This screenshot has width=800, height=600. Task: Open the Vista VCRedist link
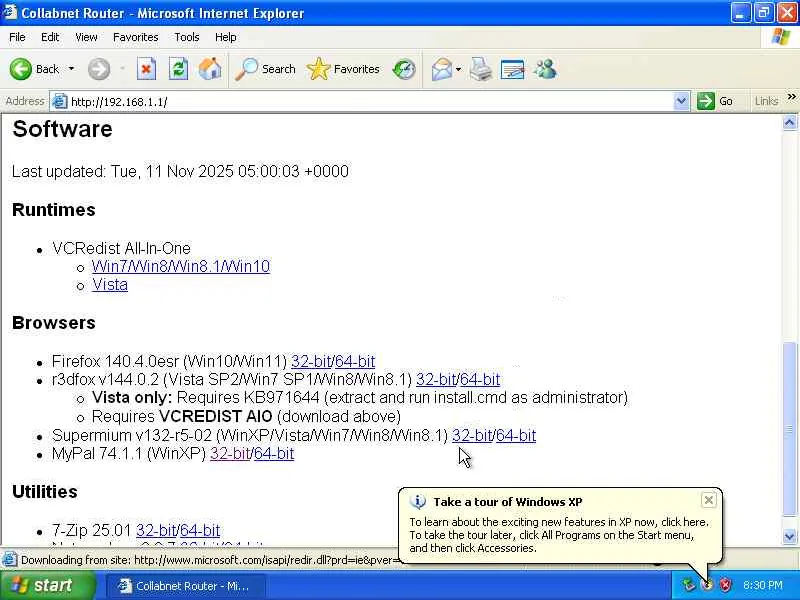tap(110, 285)
